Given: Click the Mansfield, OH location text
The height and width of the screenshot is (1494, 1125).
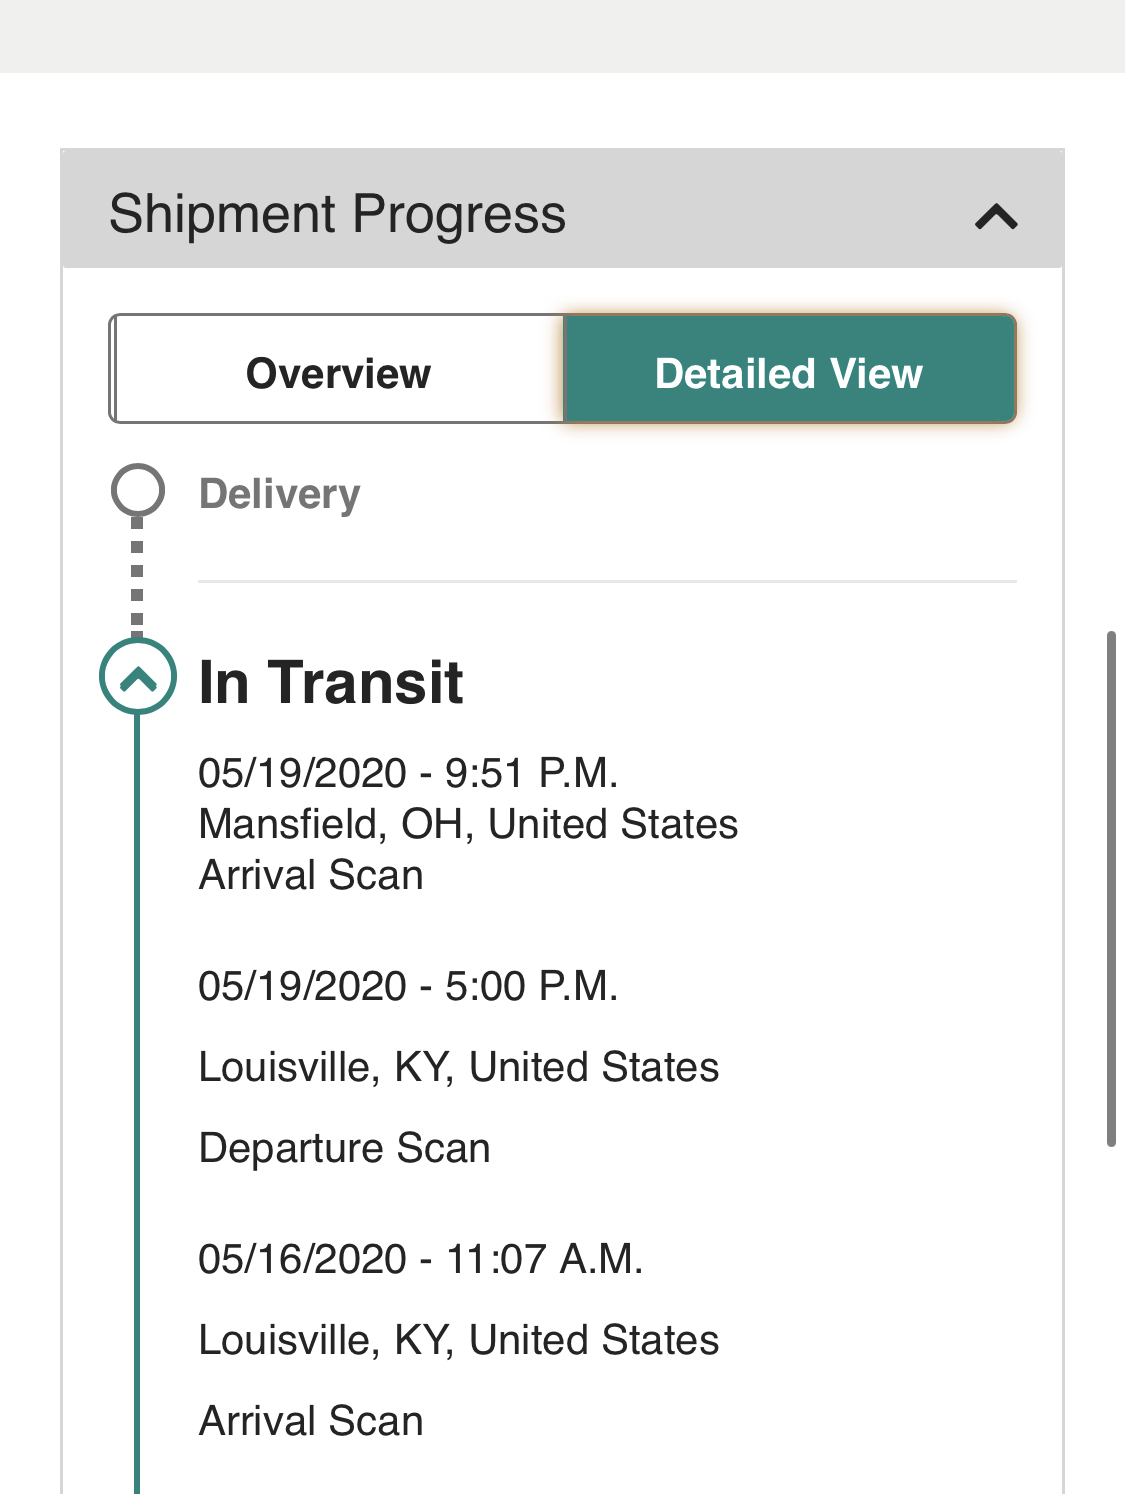Looking at the screenshot, I should point(468,824).
